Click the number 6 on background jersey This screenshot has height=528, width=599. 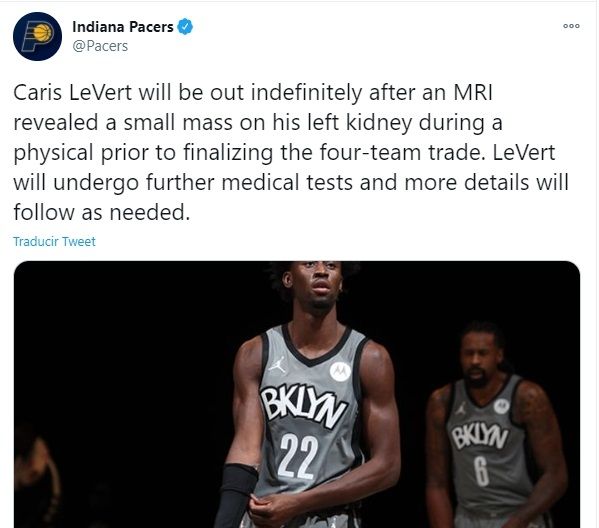tap(481, 471)
